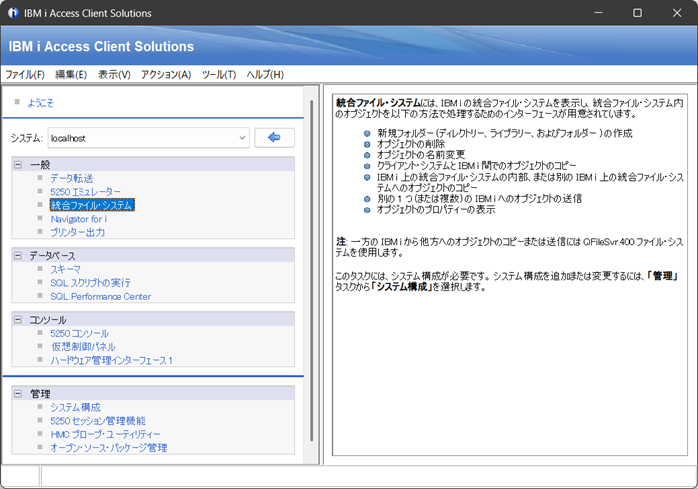Collapse the コンソール section
Image resolution: width=698 pixels, height=489 pixels.
coord(18,319)
